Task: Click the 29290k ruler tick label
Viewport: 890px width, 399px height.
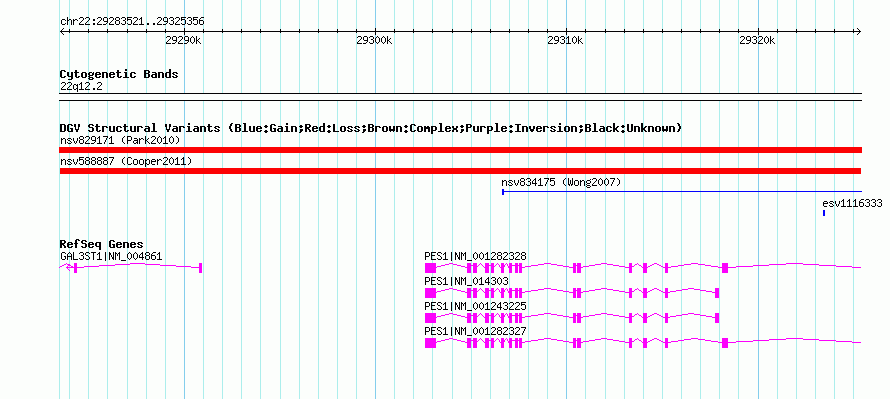Action: [183, 41]
